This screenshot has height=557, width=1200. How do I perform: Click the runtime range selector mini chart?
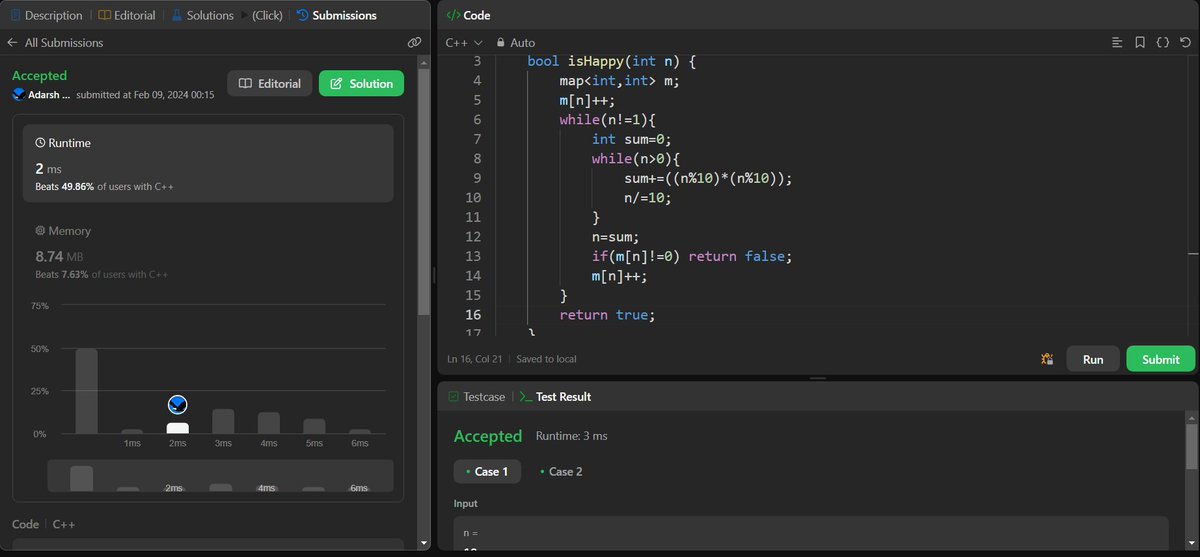coord(220,476)
